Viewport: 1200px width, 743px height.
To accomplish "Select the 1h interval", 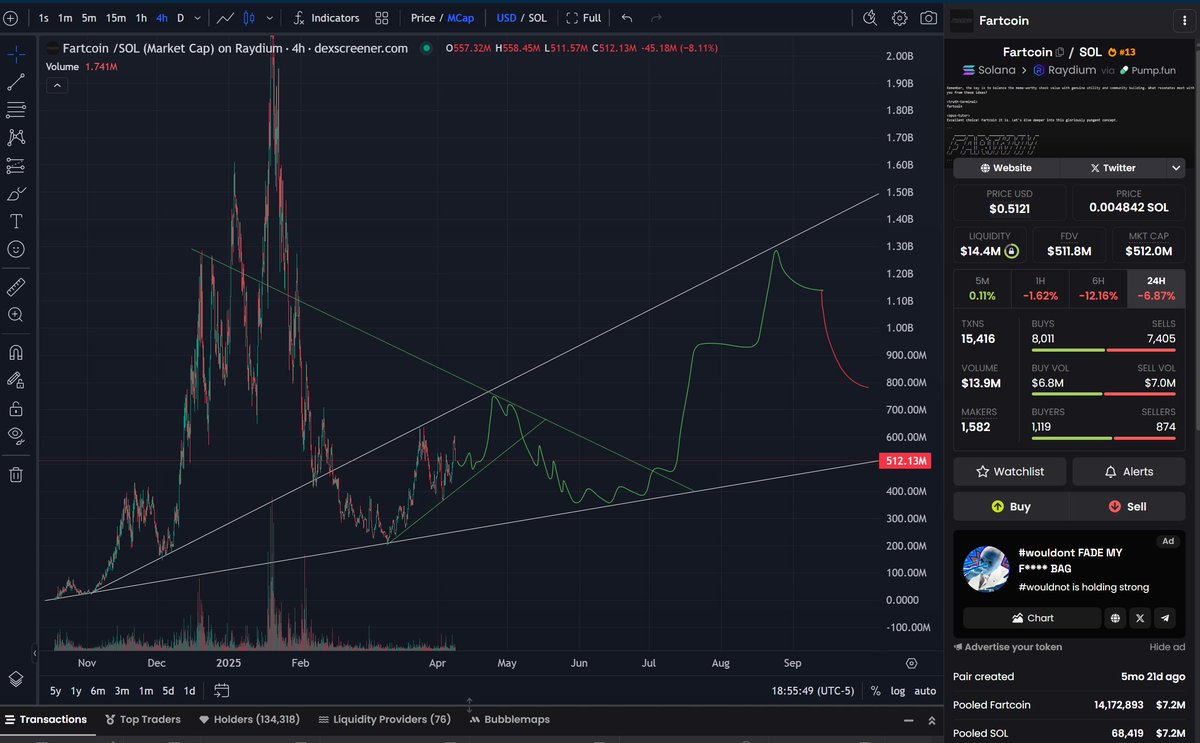I will click(141, 18).
